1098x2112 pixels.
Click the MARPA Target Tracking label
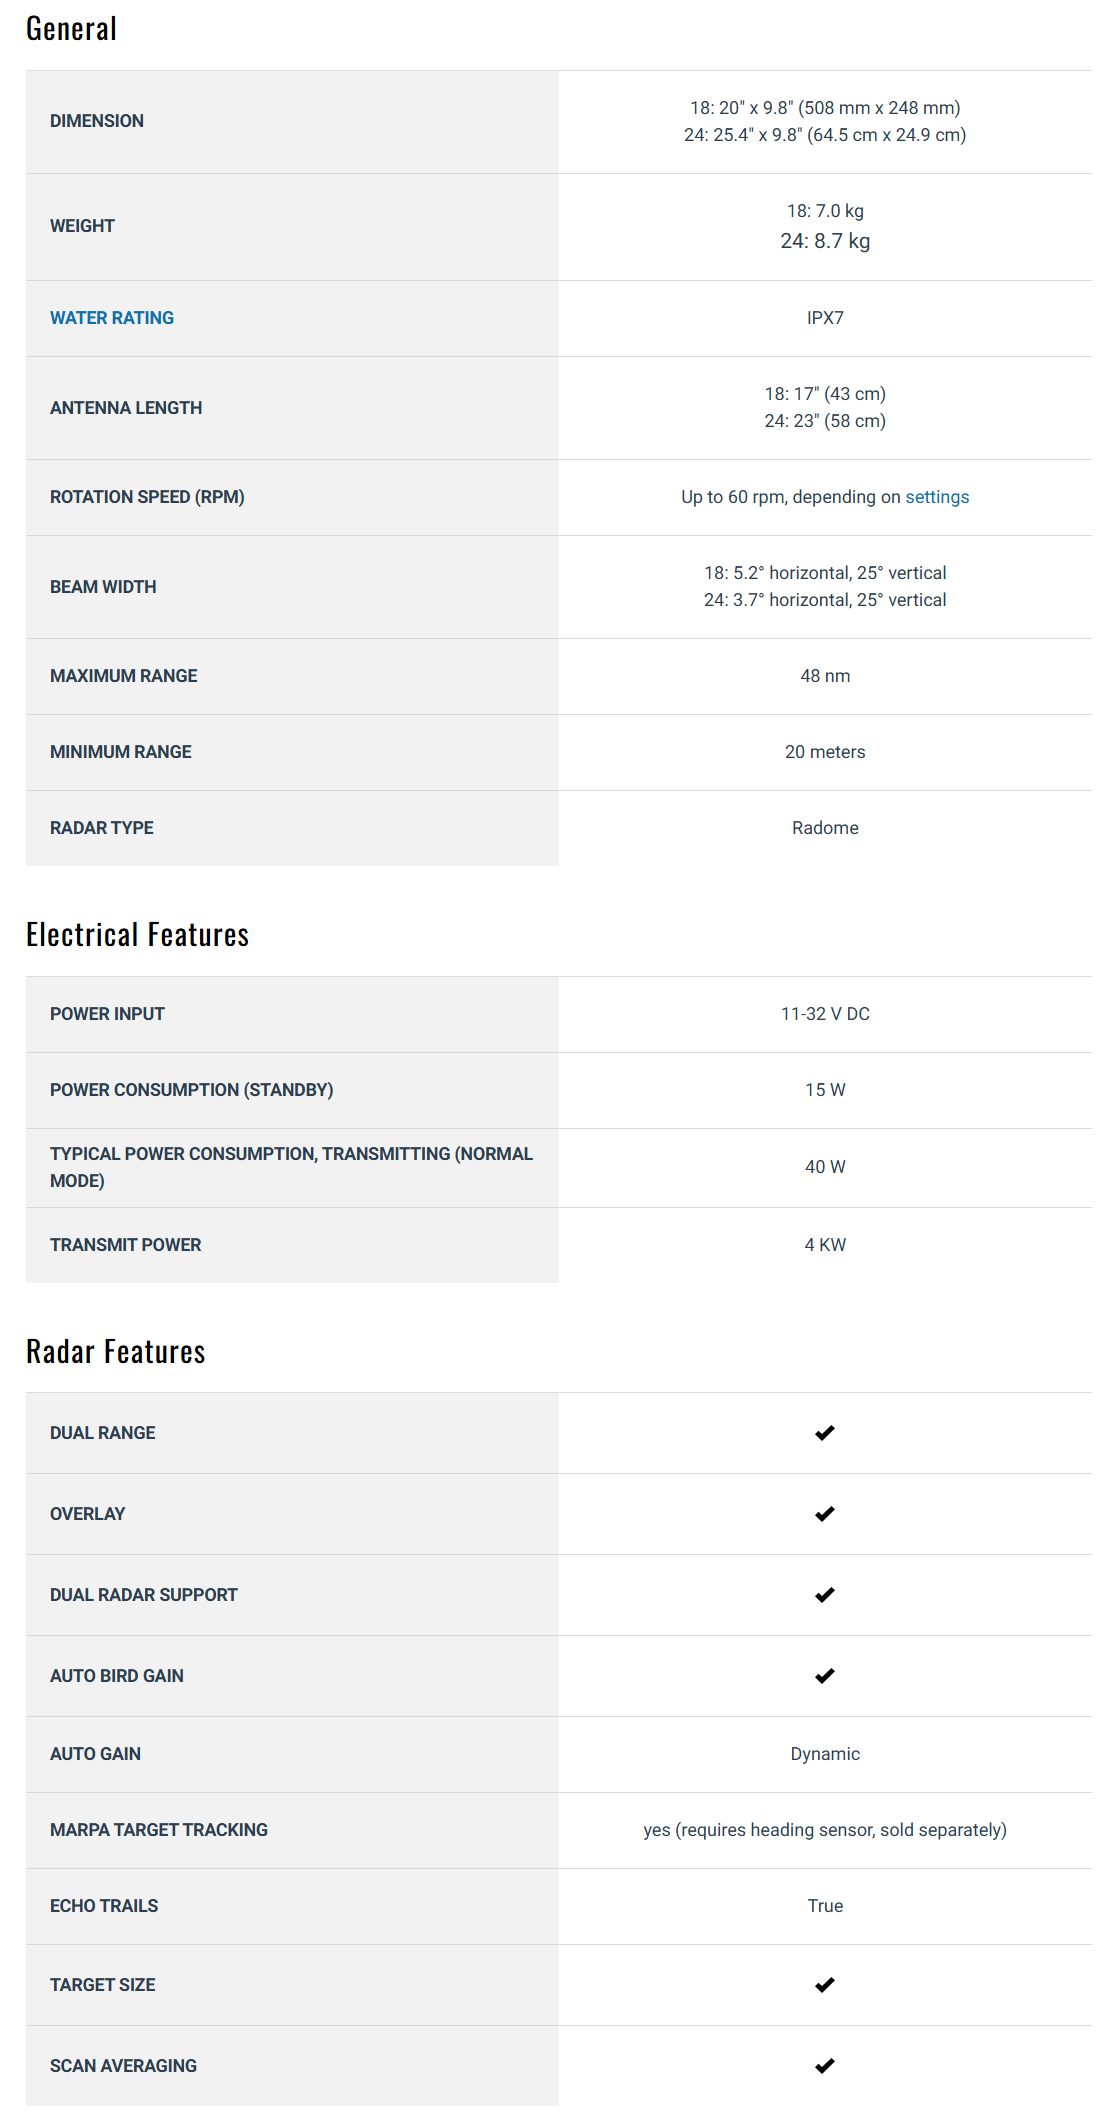point(159,1830)
